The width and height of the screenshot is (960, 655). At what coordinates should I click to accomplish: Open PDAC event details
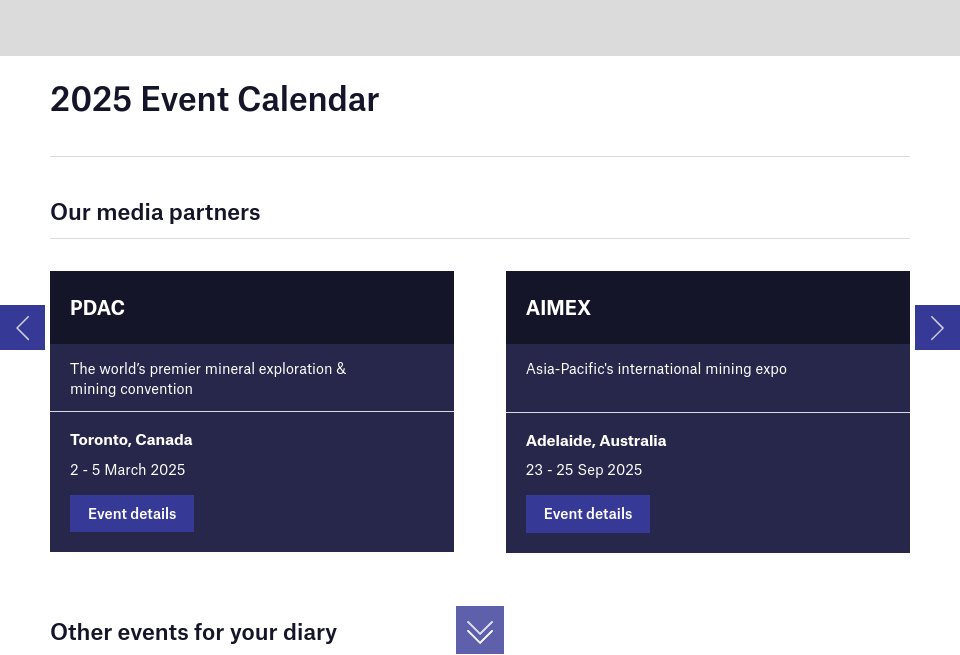(x=131, y=513)
